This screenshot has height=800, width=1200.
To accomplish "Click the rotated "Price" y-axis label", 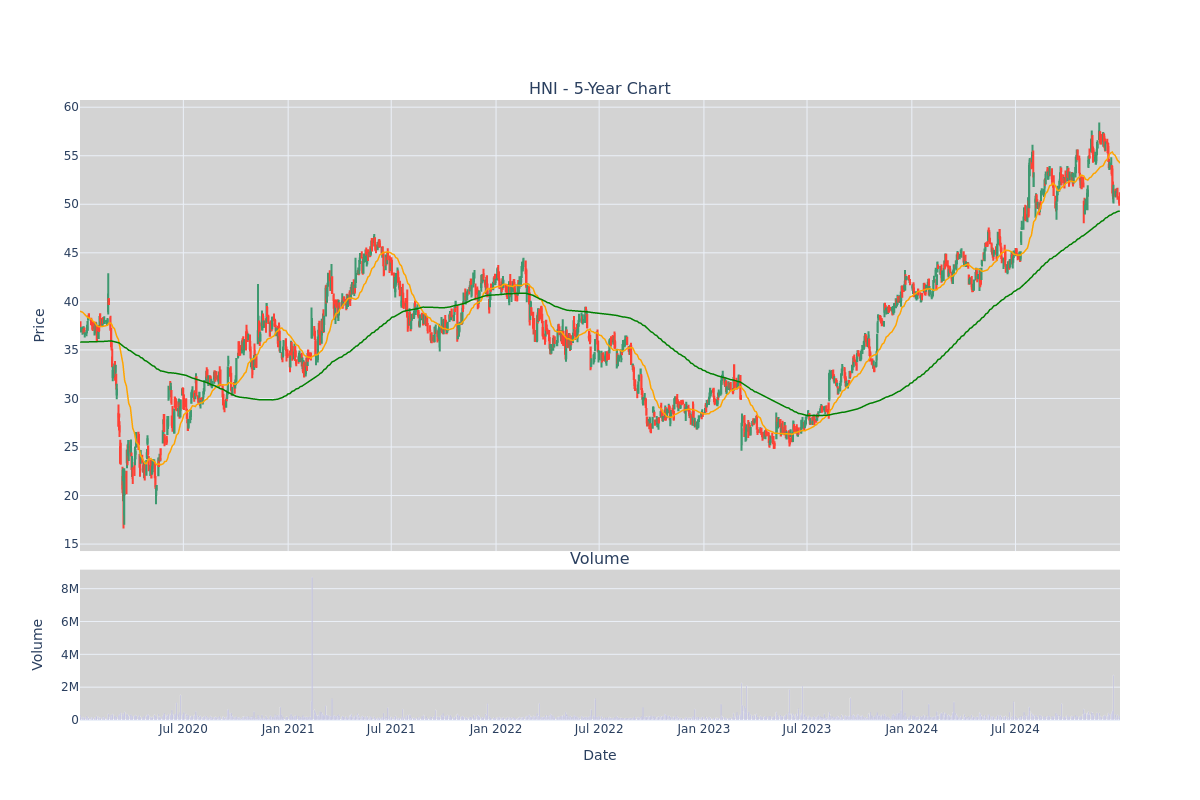I will tap(40, 325).
